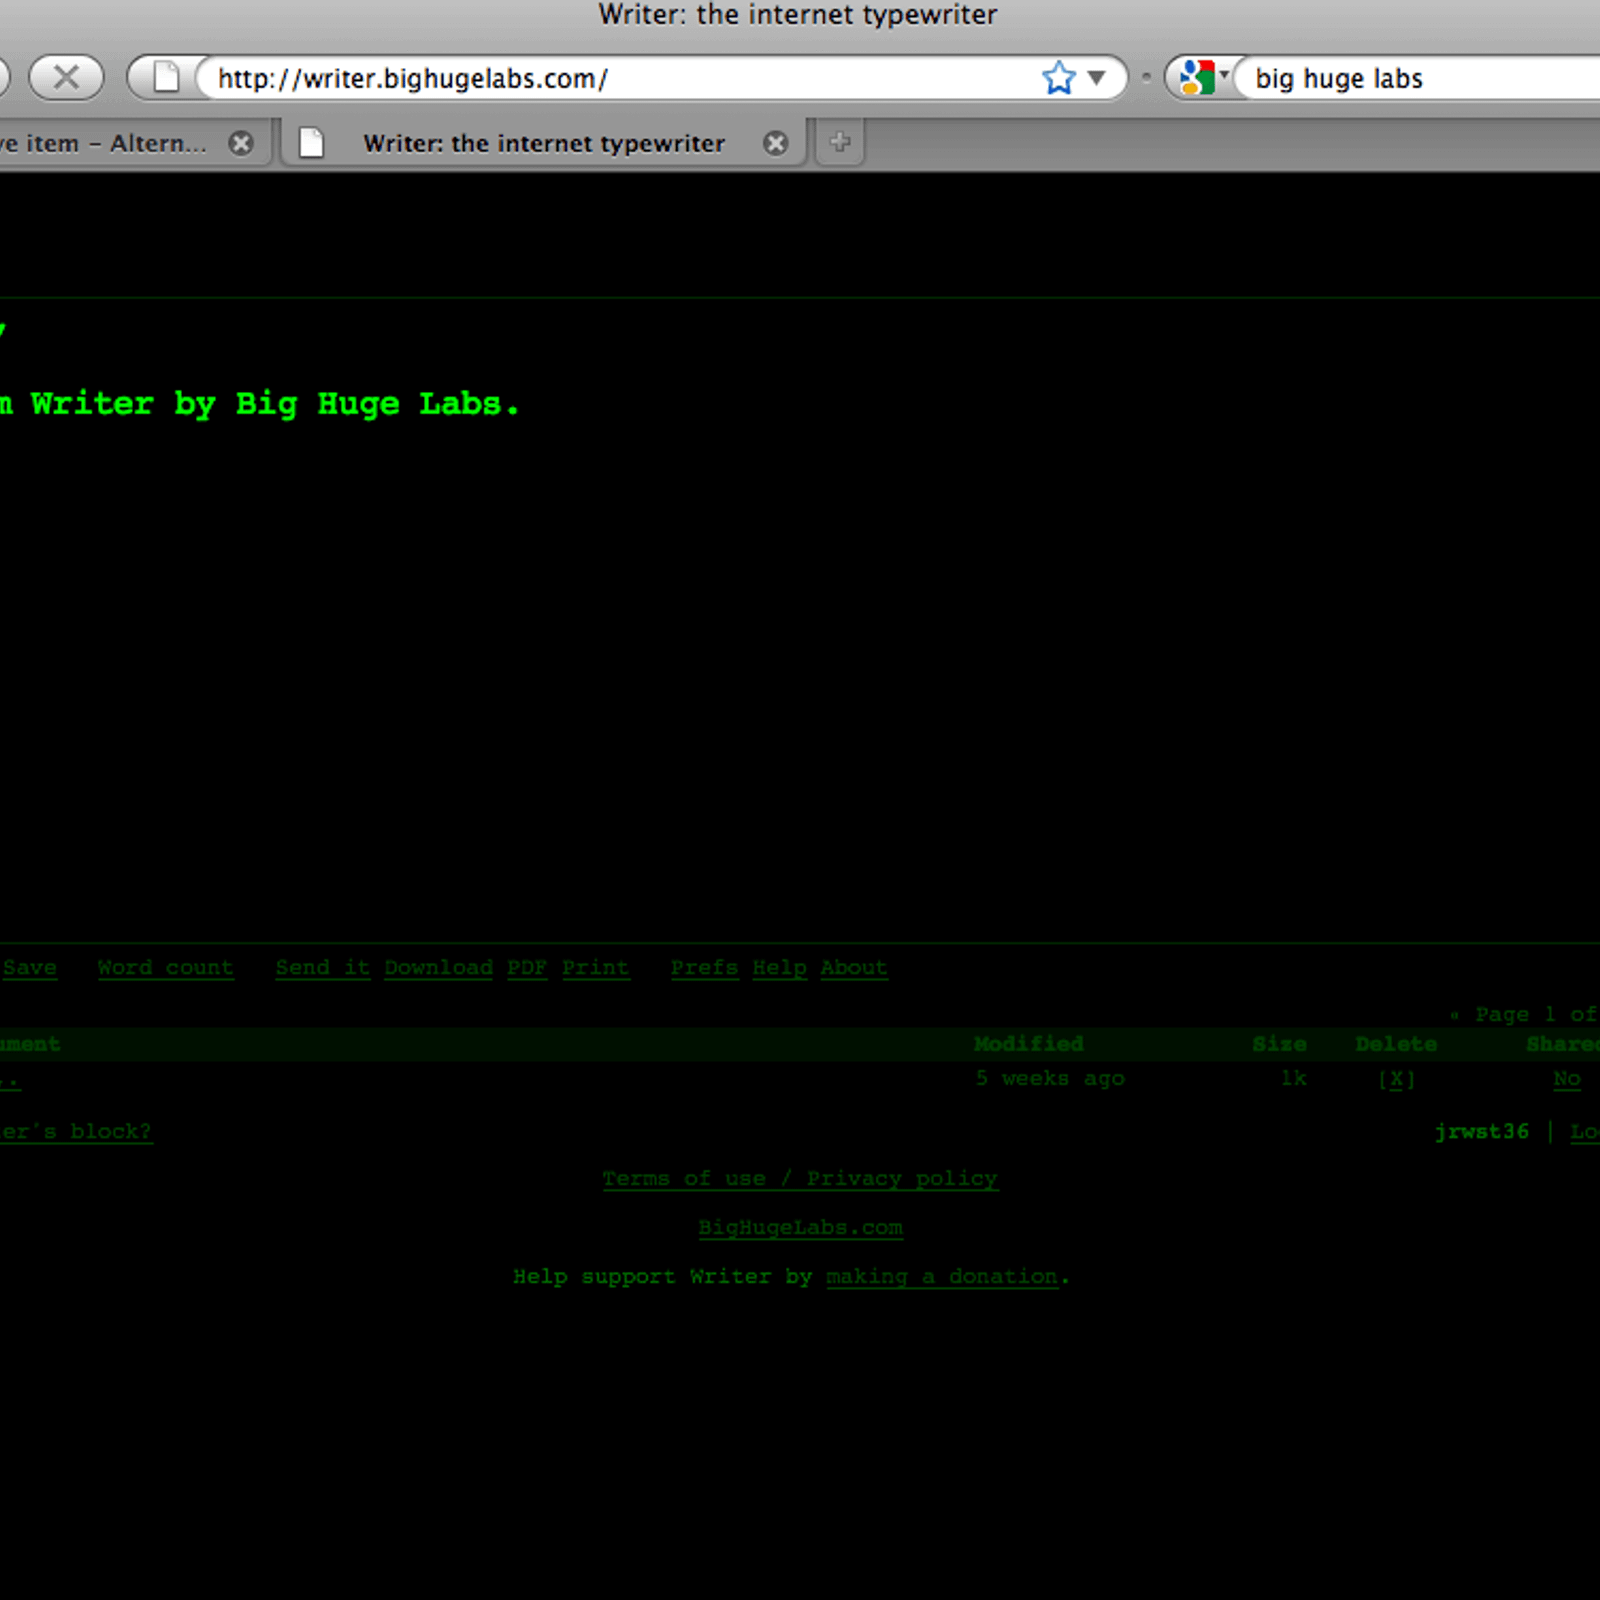1600x1600 pixels.
Task: Click the Page 1 of pagination text
Action: tap(1535, 1014)
